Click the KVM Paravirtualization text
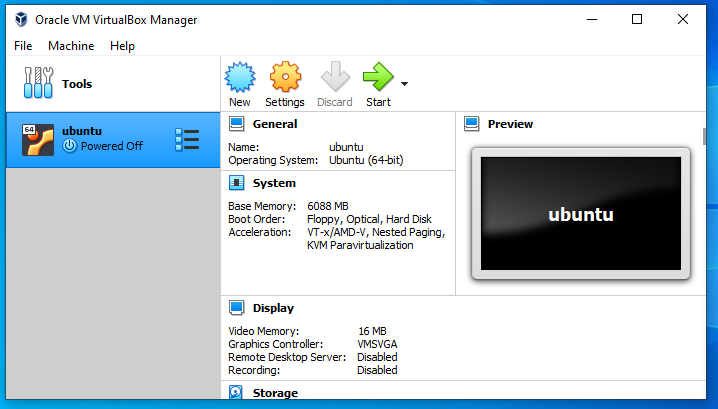This screenshot has width=718, height=409. coord(360,245)
